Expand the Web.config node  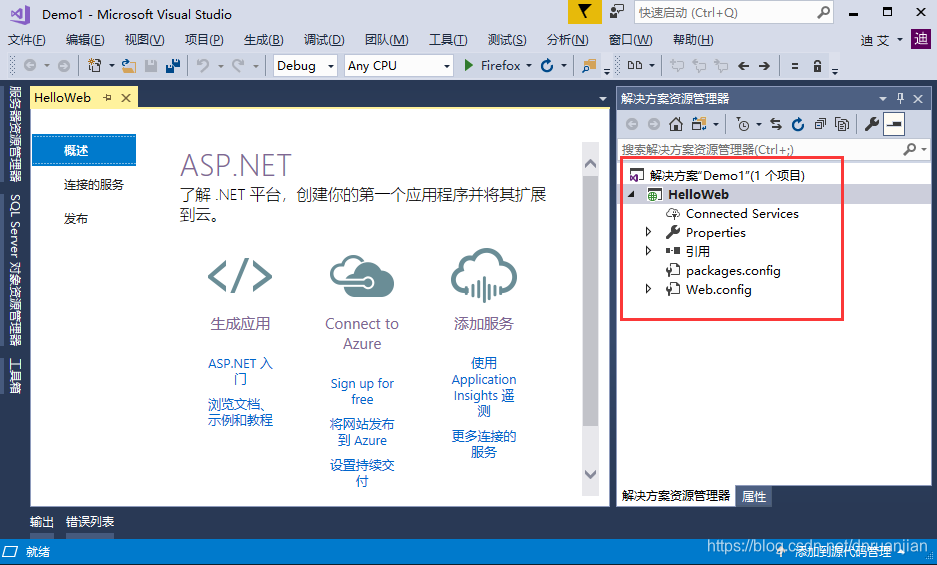[x=649, y=289]
